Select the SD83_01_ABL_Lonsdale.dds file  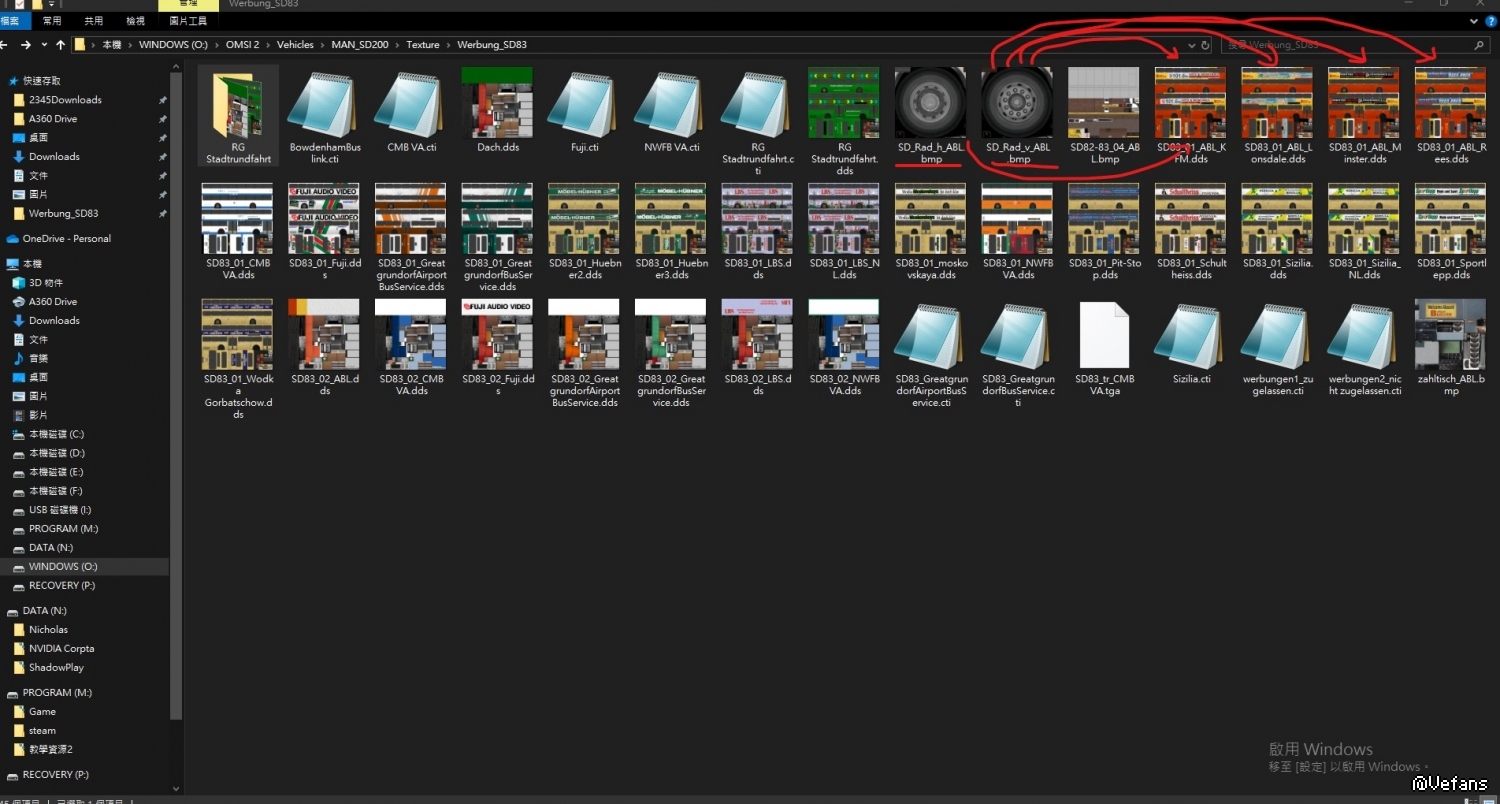(x=1277, y=103)
